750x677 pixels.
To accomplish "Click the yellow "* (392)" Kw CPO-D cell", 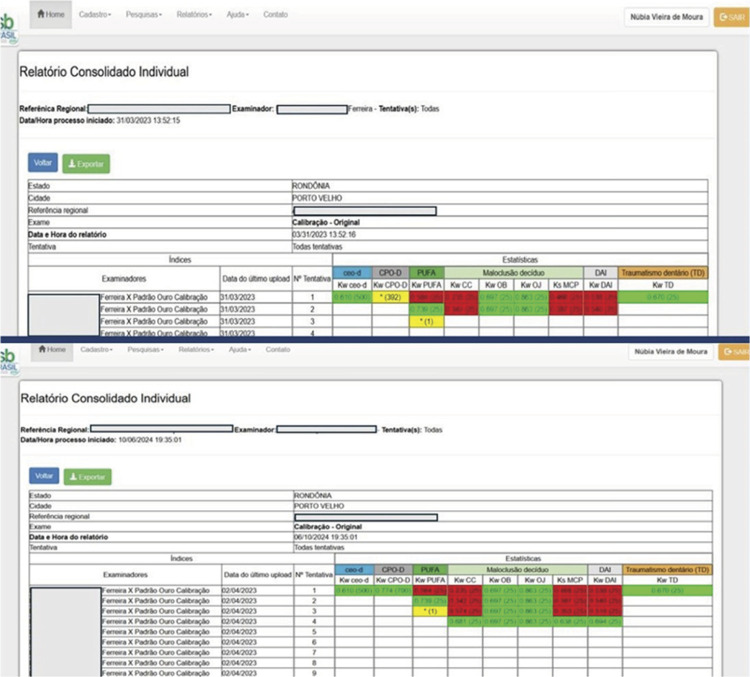I will (391, 297).
